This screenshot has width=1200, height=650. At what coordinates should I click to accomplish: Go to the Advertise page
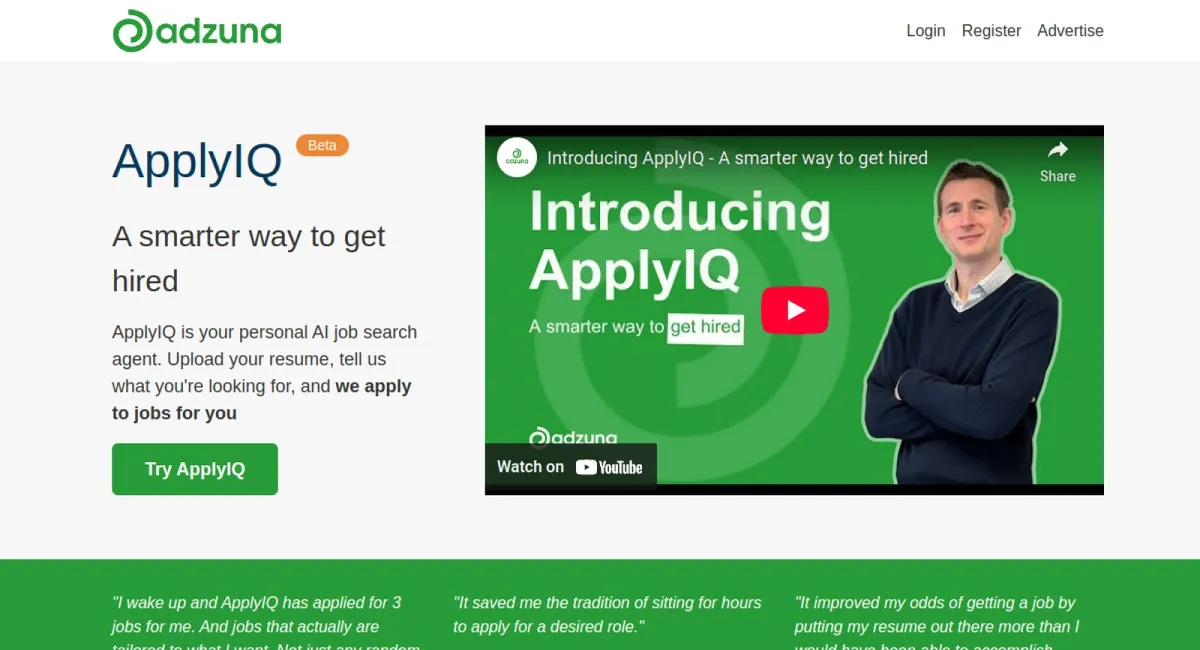click(x=1070, y=31)
